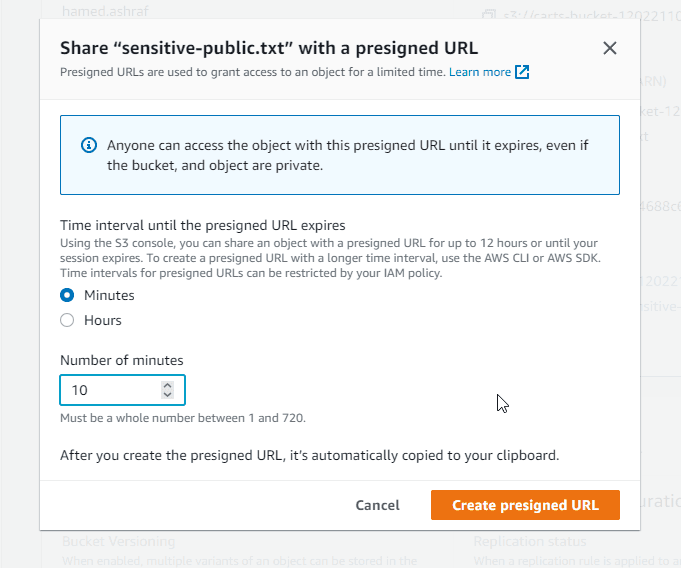Click the "Number of minutes" field label
681x568 pixels.
click(122, 360)
